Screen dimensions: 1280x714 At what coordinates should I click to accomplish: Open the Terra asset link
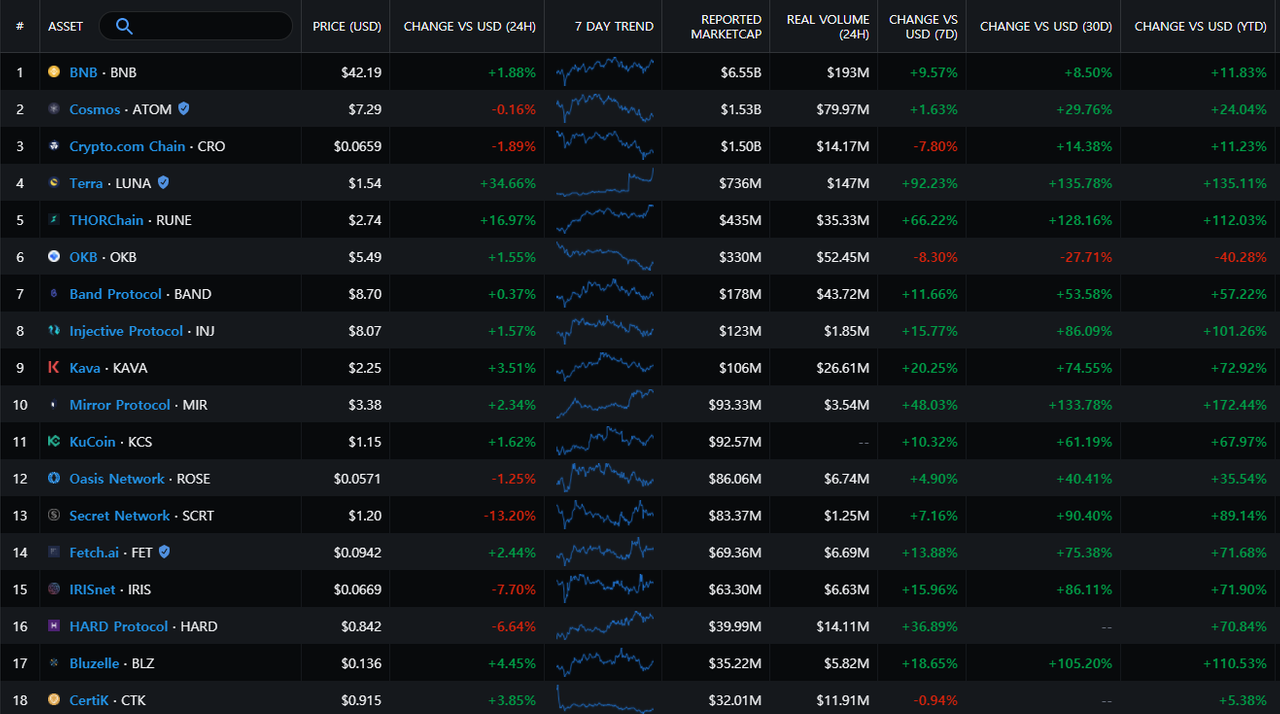pyautogui.click(x=86, y=183)
